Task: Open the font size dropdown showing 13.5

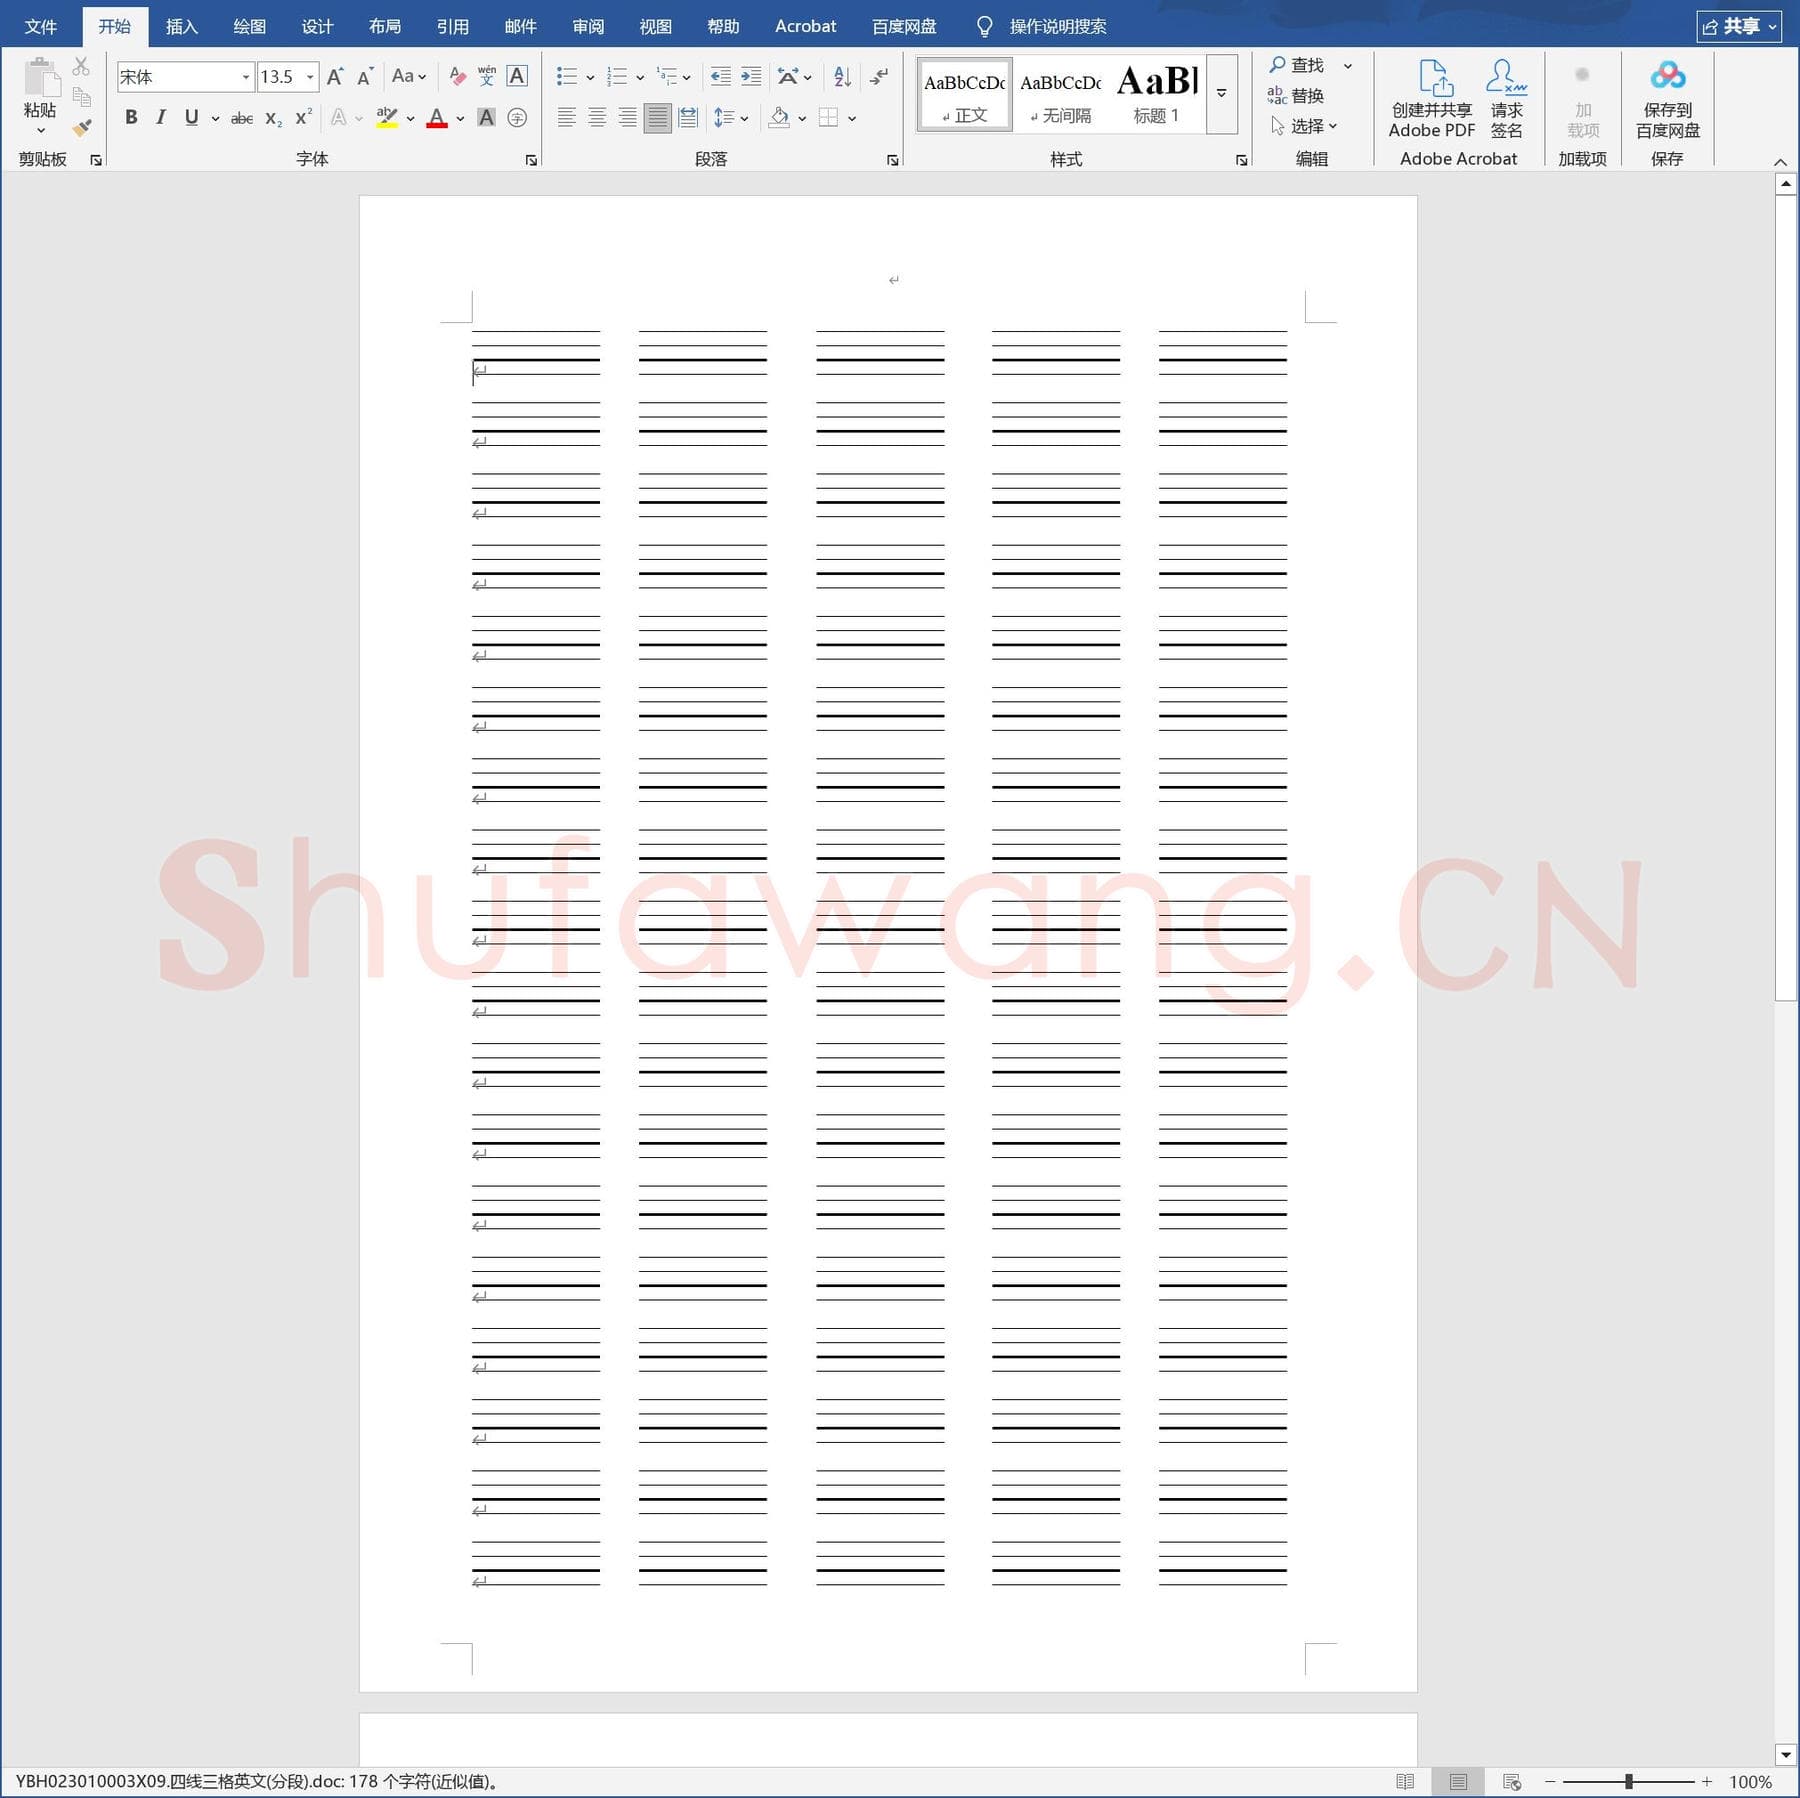Action: click(310, 77)
